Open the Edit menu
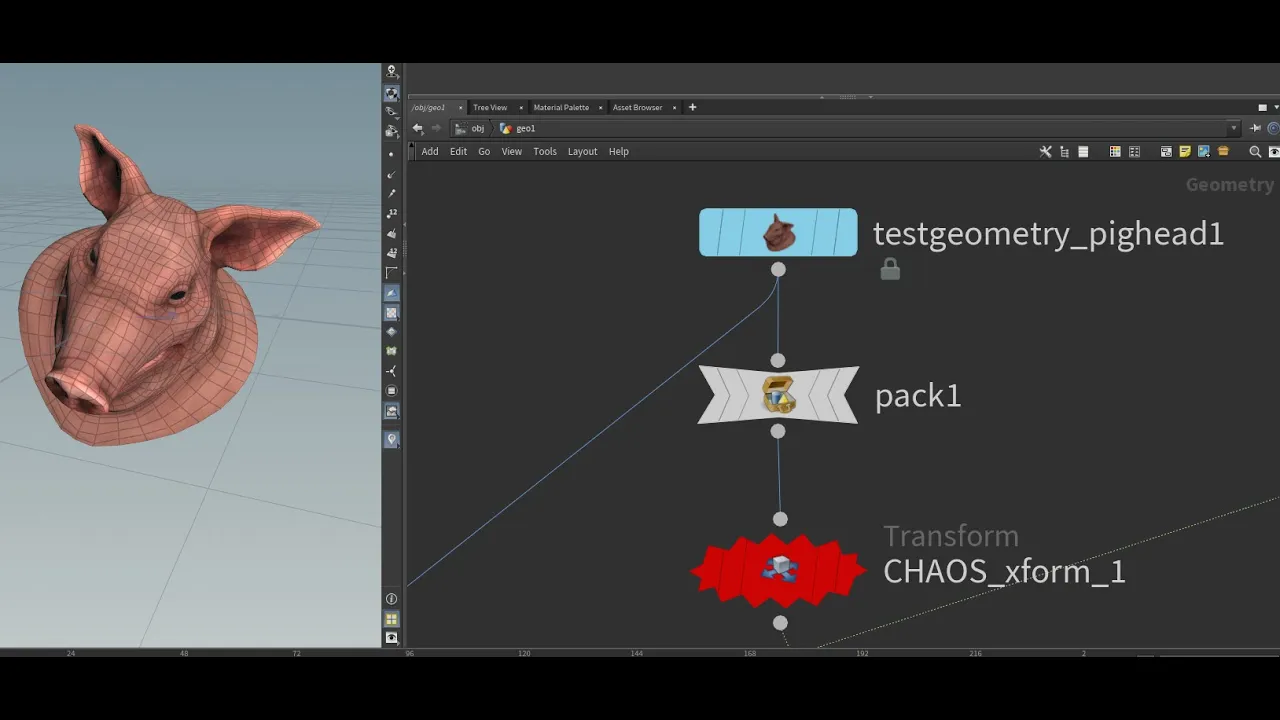The height and width of the screenshot is (720, 1280). [458, 151]
